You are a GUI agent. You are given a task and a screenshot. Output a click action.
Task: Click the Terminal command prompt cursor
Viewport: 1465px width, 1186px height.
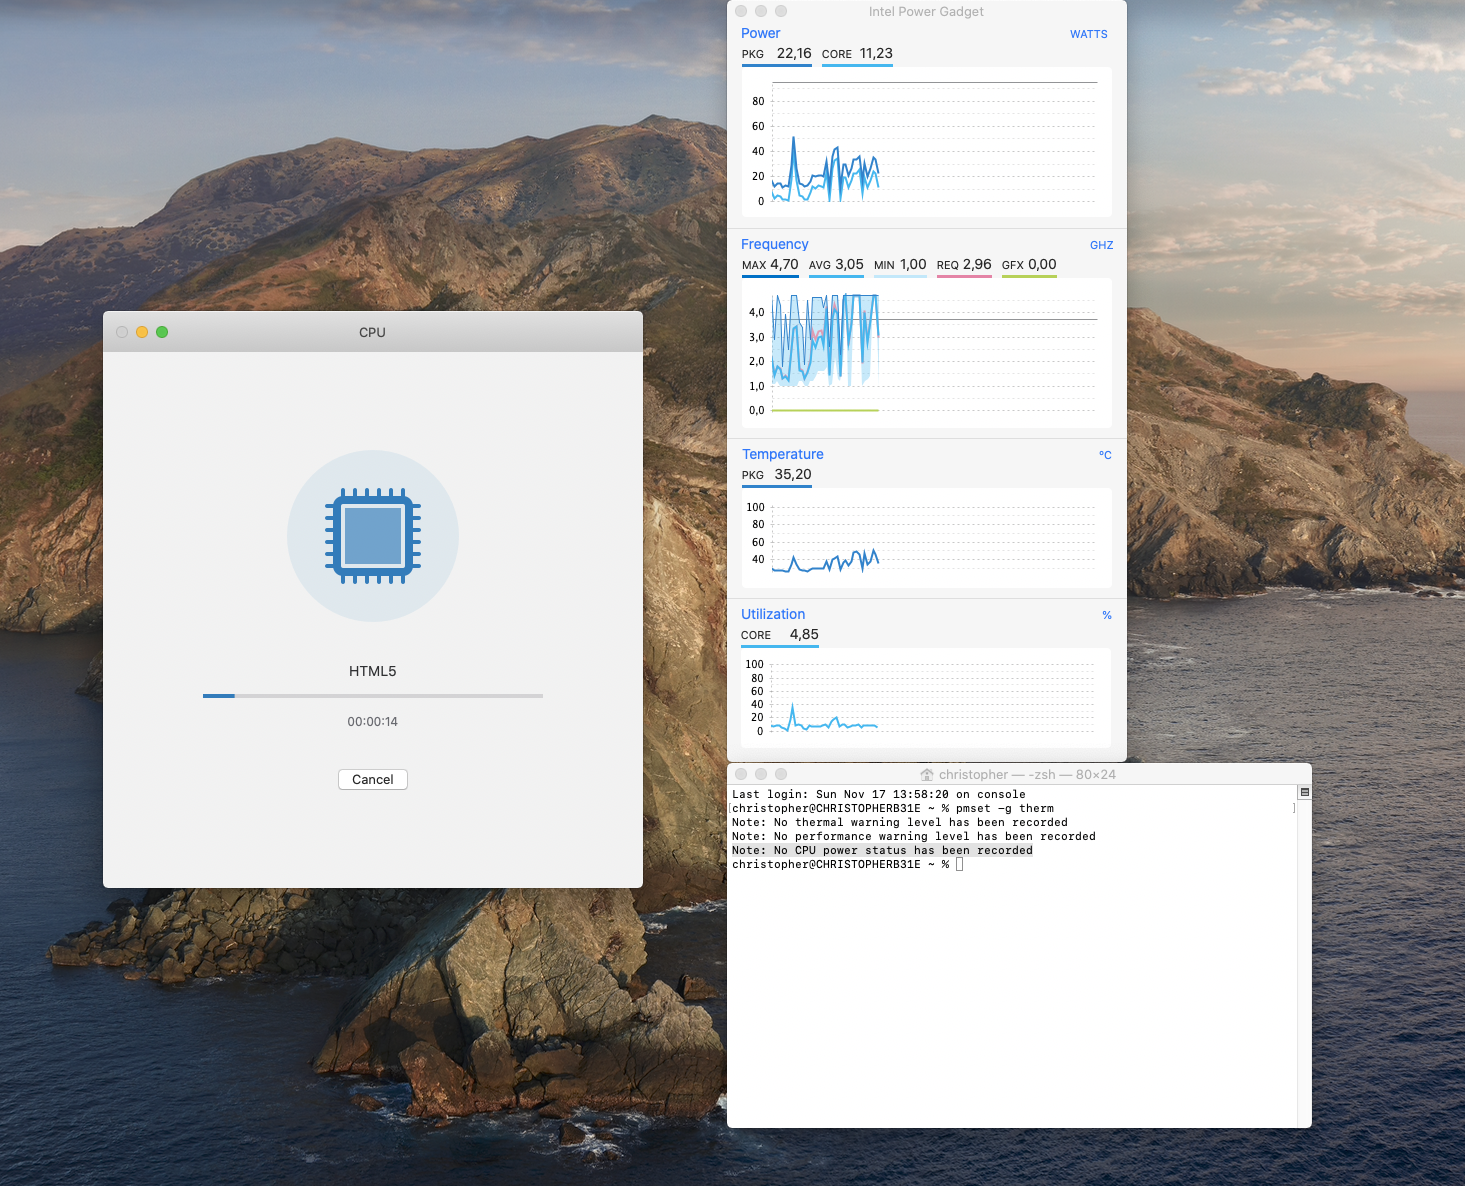click(x=959, y=864)
